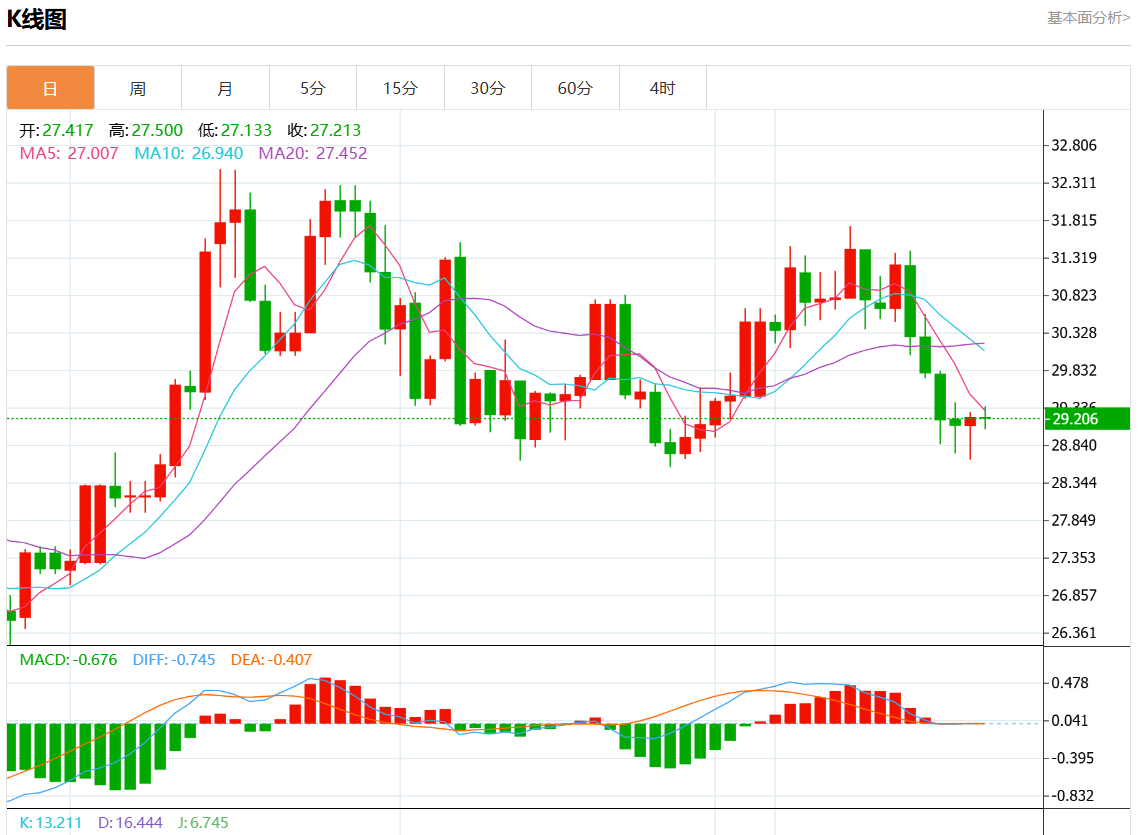Open the 4时 four-hour chart tab
This screenshot has width=1147, height=835.
pyautogui.click(x=662, y=88)
